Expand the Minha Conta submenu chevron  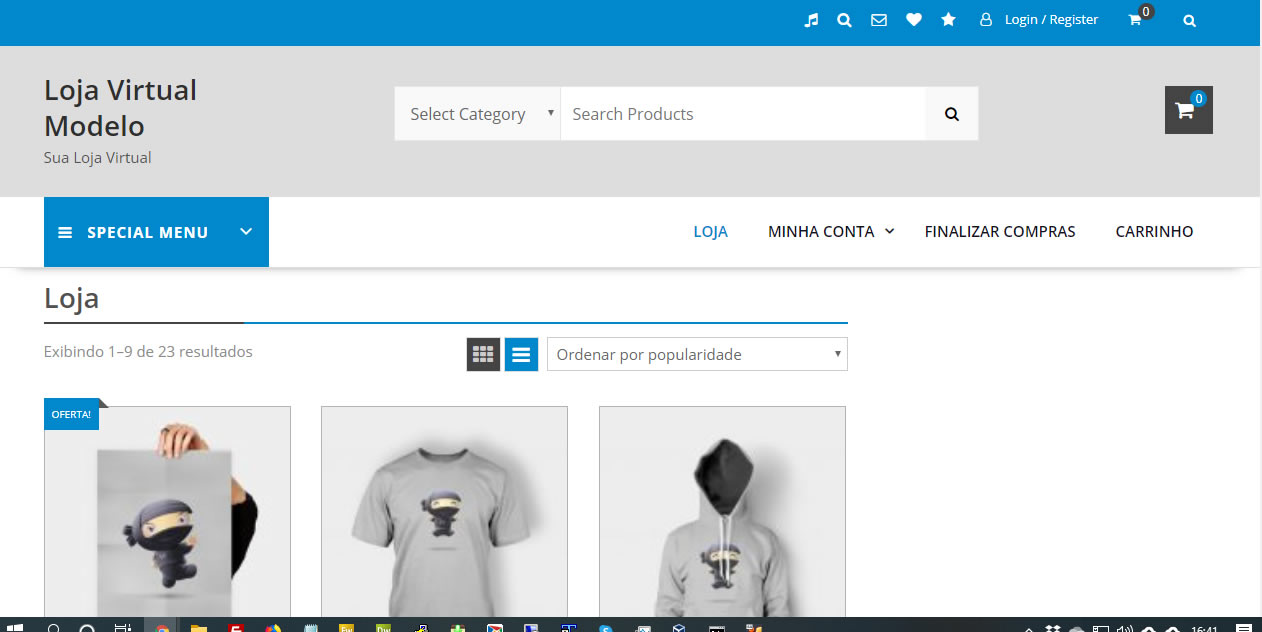pyautogui.click(x=890, y=232)
